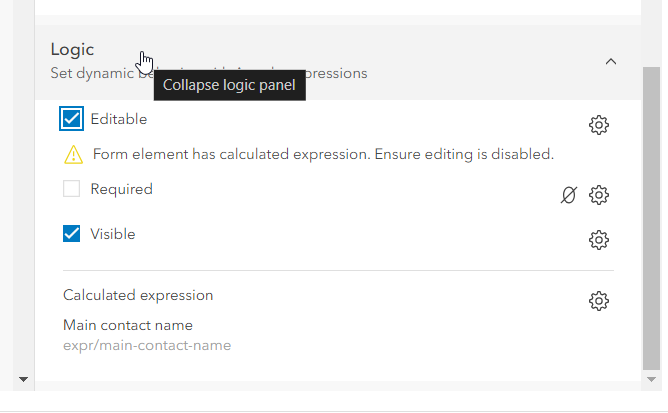
Task: Uncheck the Editable checkbox
Action: [72, 120]
